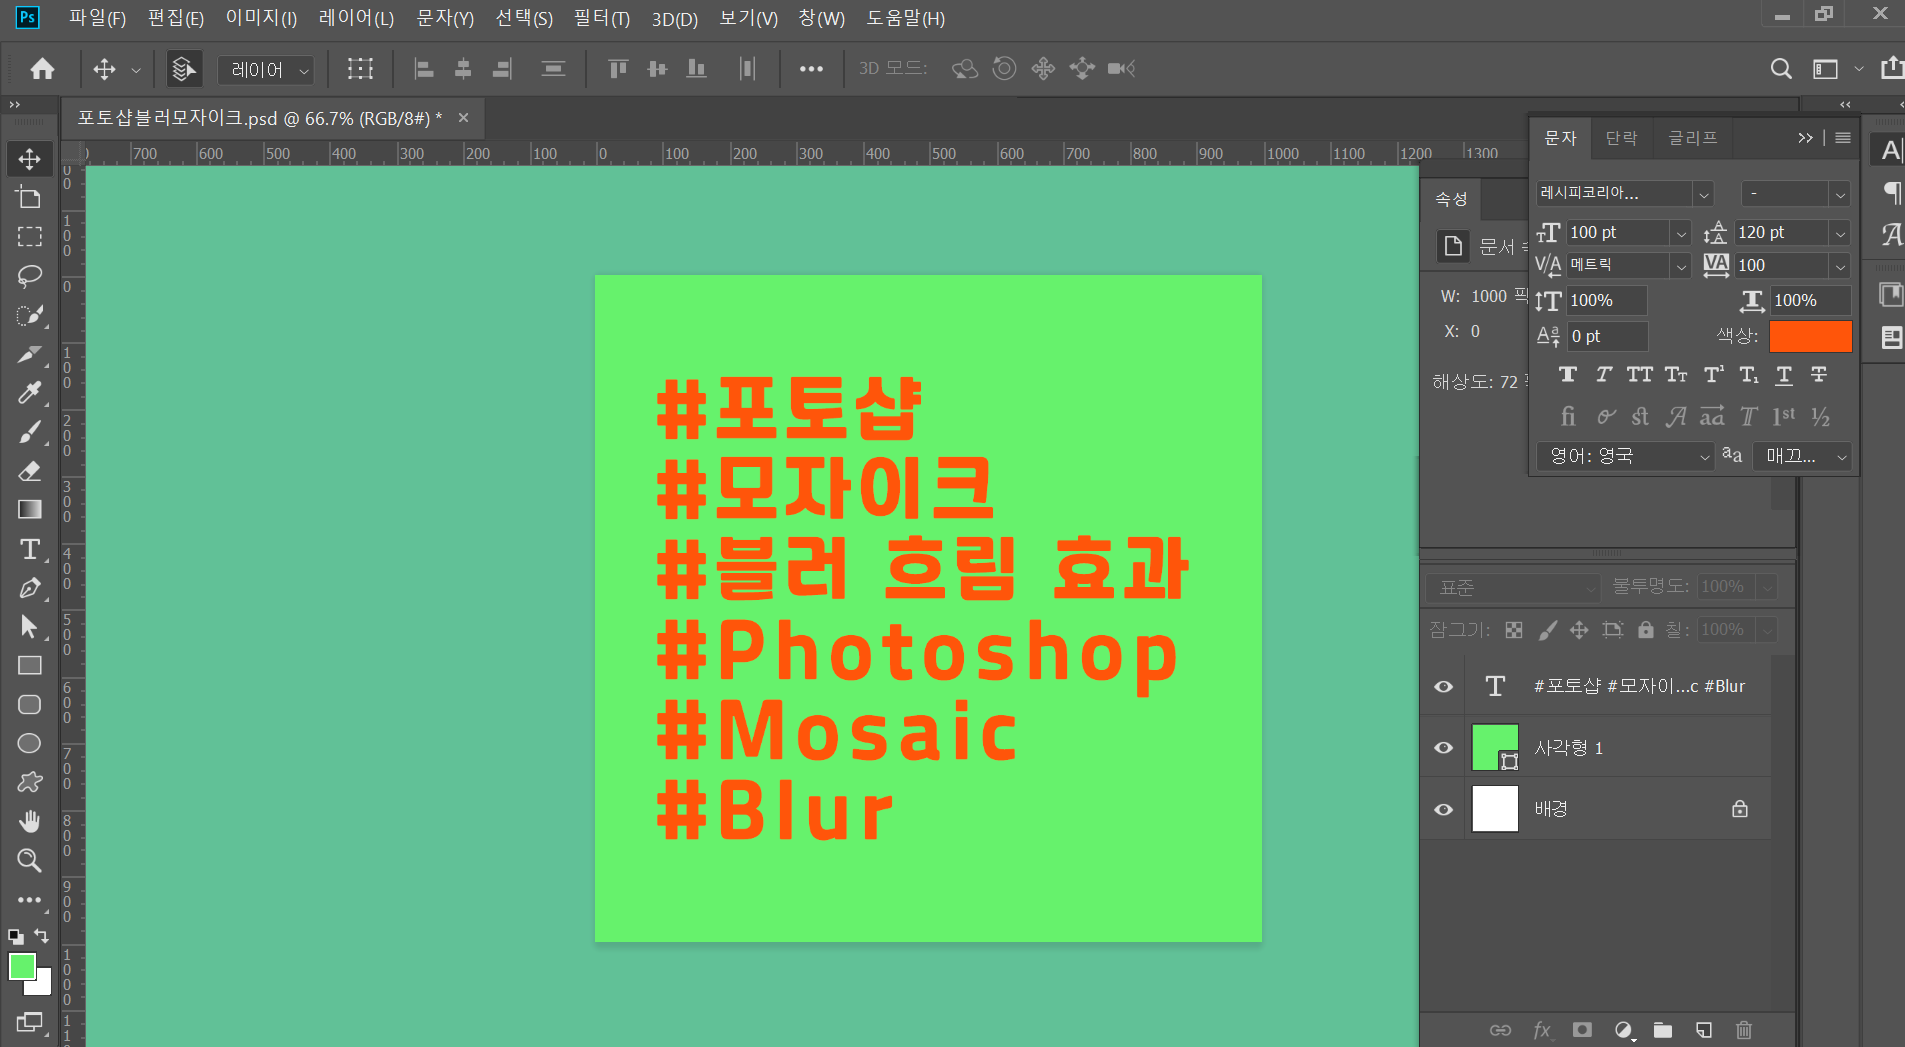Screen dimensions: 1905x1047
Task: Hide the text layer #포토샵
Action: point(1443,687)
